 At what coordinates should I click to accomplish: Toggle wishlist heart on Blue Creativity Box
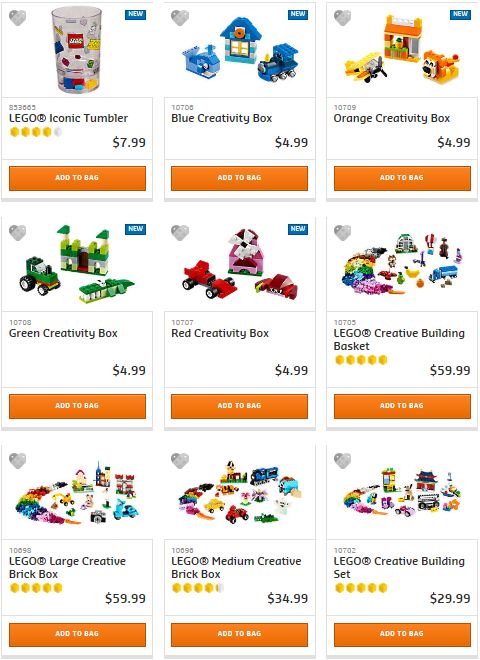pyautogui.click(x=180, y=18)
